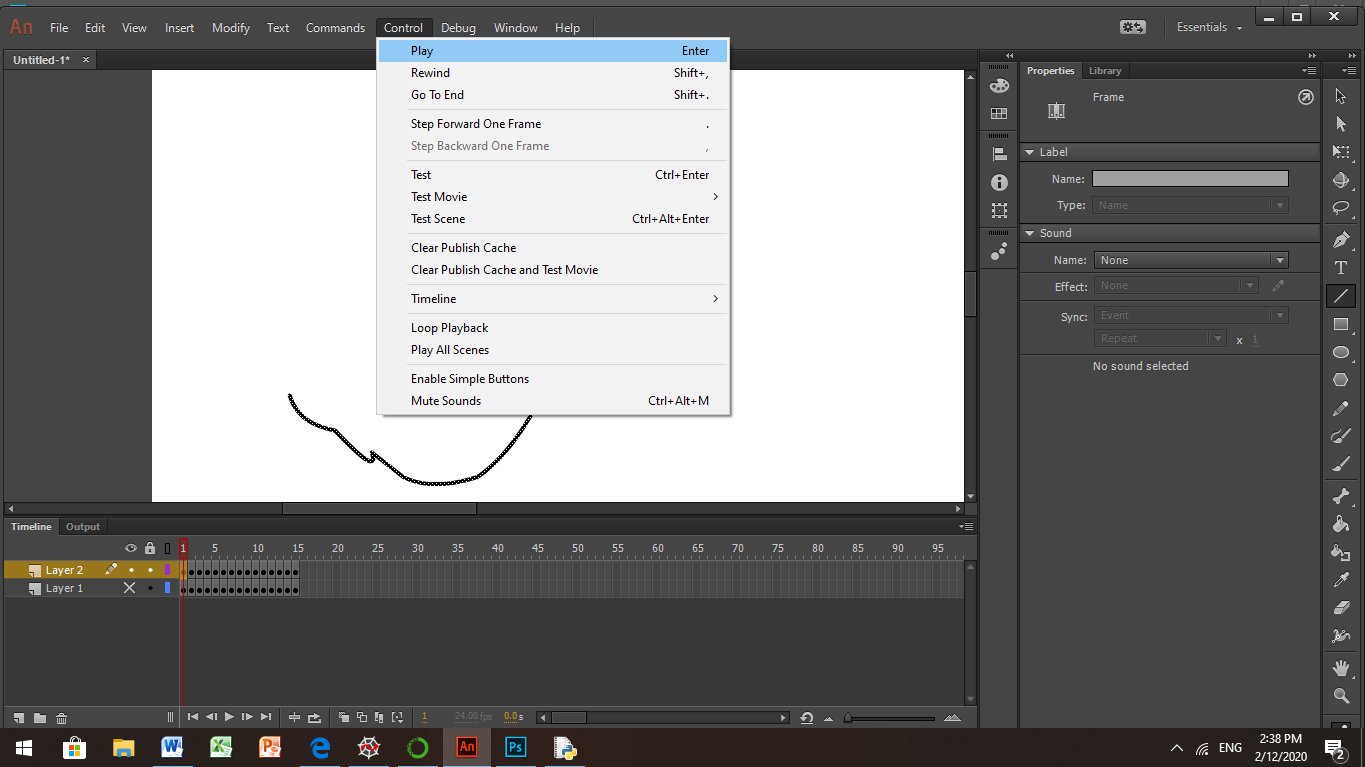Select the Subselection tool
1365x767 pixels.
click(1341, 124)
